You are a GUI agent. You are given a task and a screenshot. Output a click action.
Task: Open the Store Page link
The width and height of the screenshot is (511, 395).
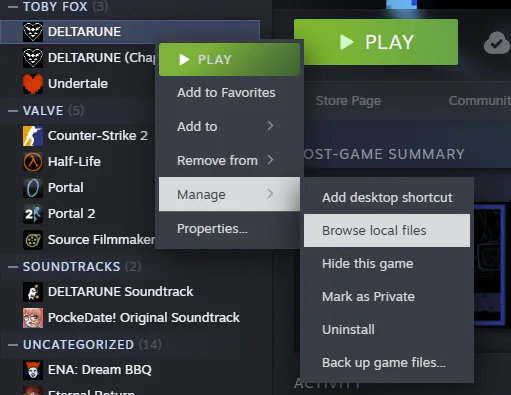[x=348, y=101]
